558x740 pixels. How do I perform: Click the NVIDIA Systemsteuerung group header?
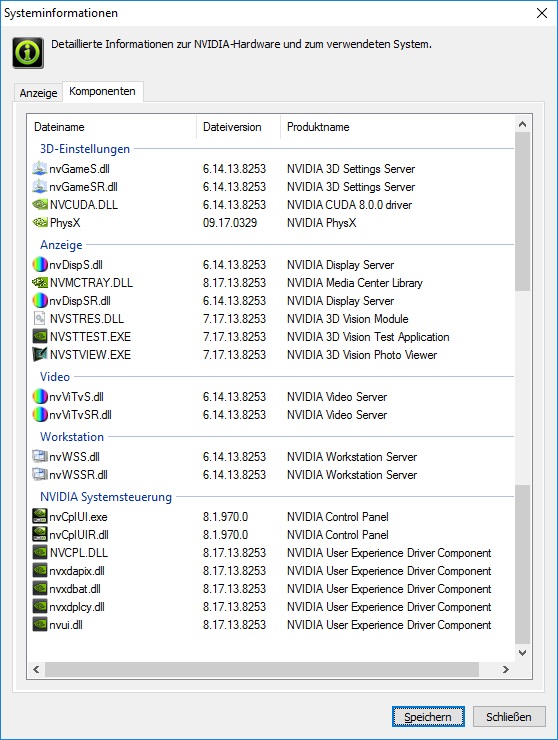click(x=106, y=496)
